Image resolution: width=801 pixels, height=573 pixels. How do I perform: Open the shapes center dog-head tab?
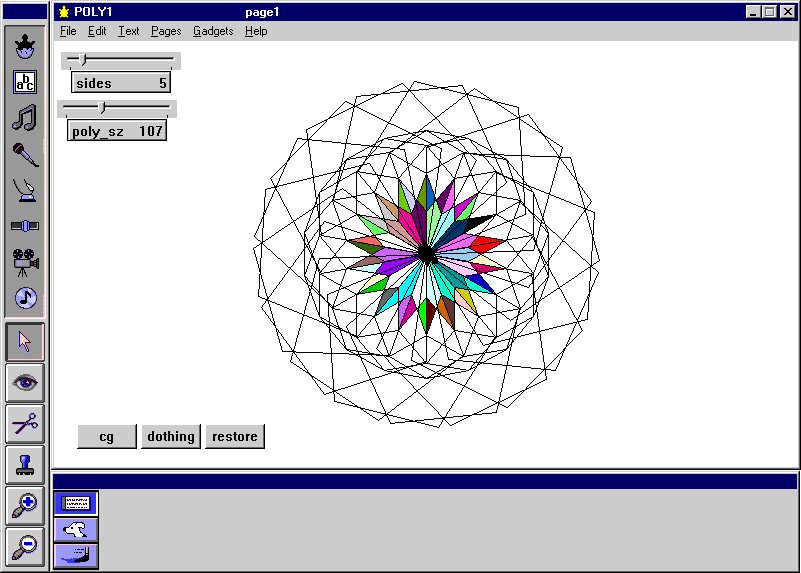(x=76, y=530)
